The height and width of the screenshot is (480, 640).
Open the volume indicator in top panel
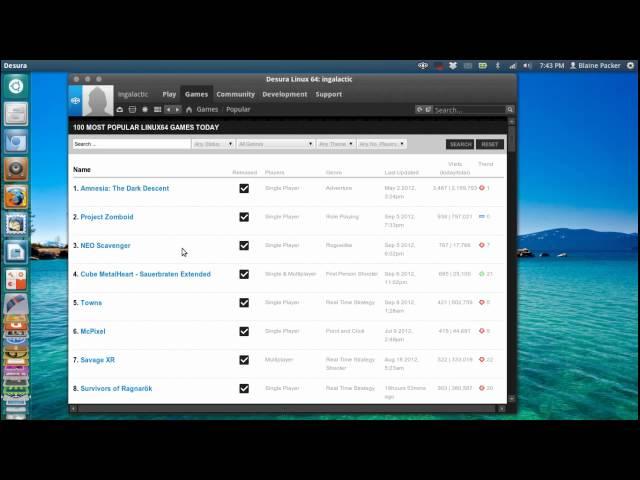pyautogui.click(x=527, y=65)
